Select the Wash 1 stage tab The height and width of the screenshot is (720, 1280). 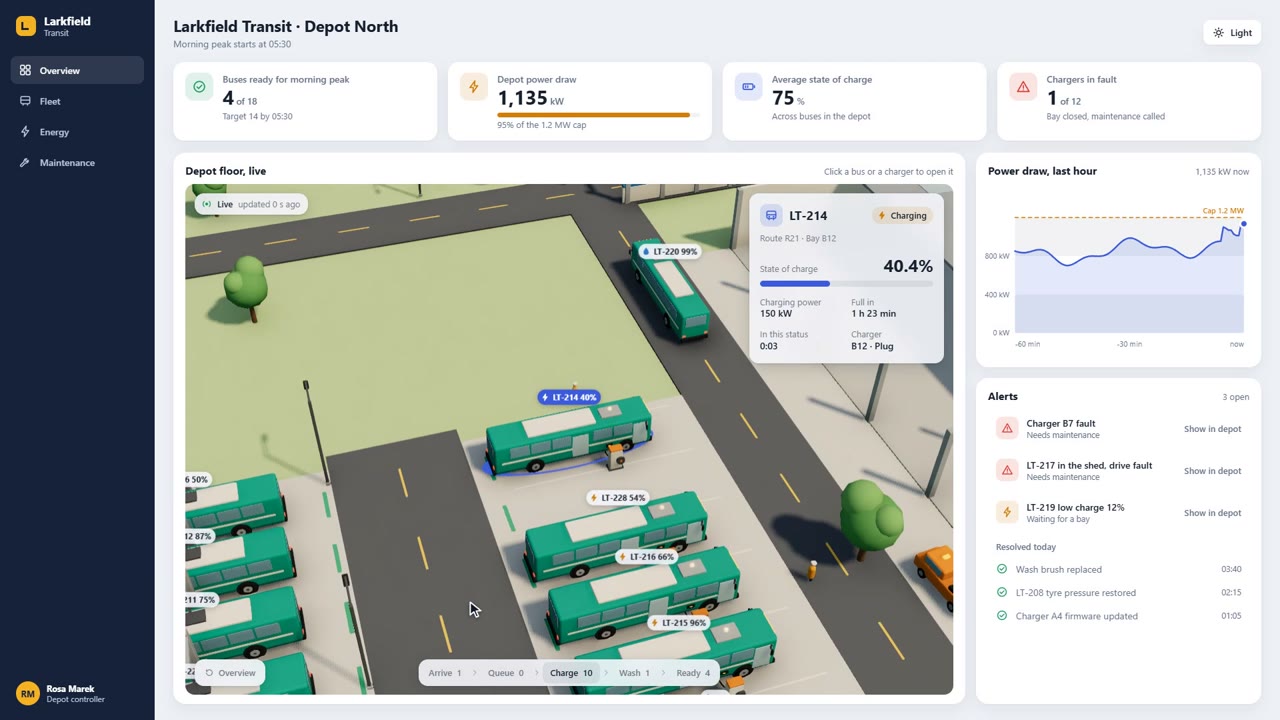coord(634,673)
